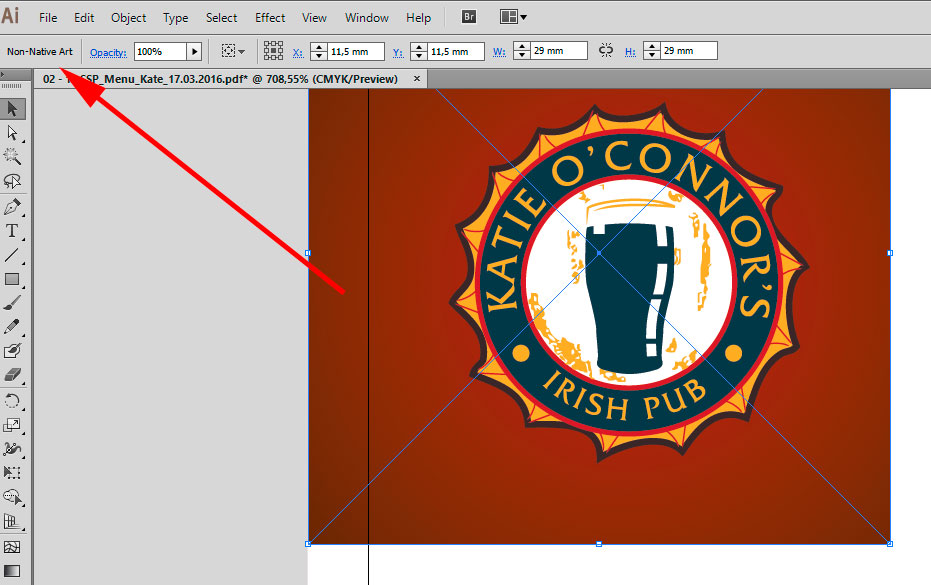The height and width of the screenshot is (585, 931).
Task: Pick the Magic Wand tool
Action: tap(12, 156)
